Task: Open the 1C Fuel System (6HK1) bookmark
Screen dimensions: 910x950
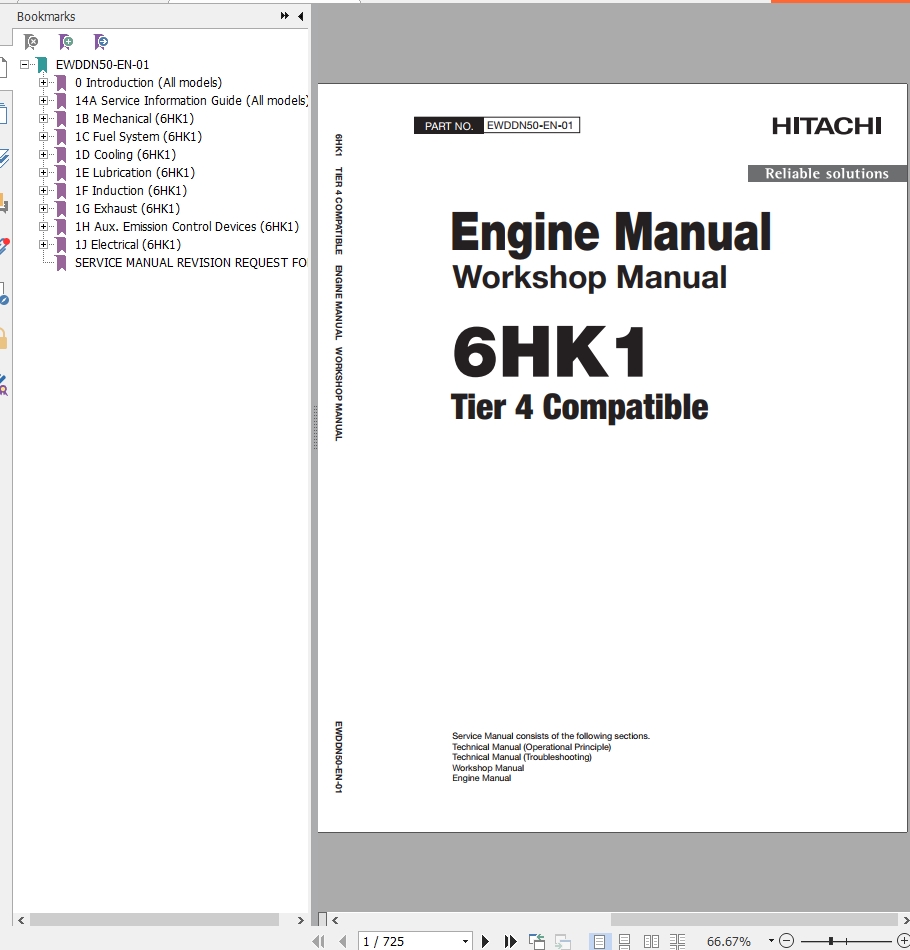Action: (138, 136)
